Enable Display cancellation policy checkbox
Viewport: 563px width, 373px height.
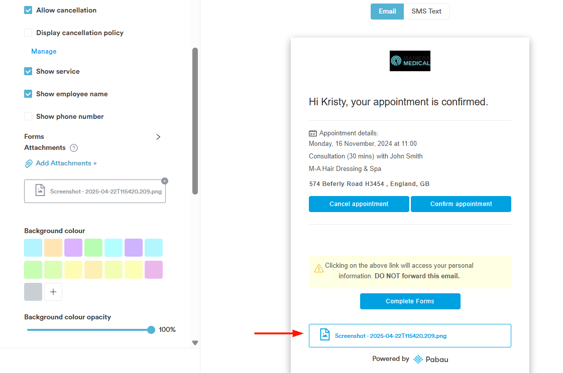[28, 33]
